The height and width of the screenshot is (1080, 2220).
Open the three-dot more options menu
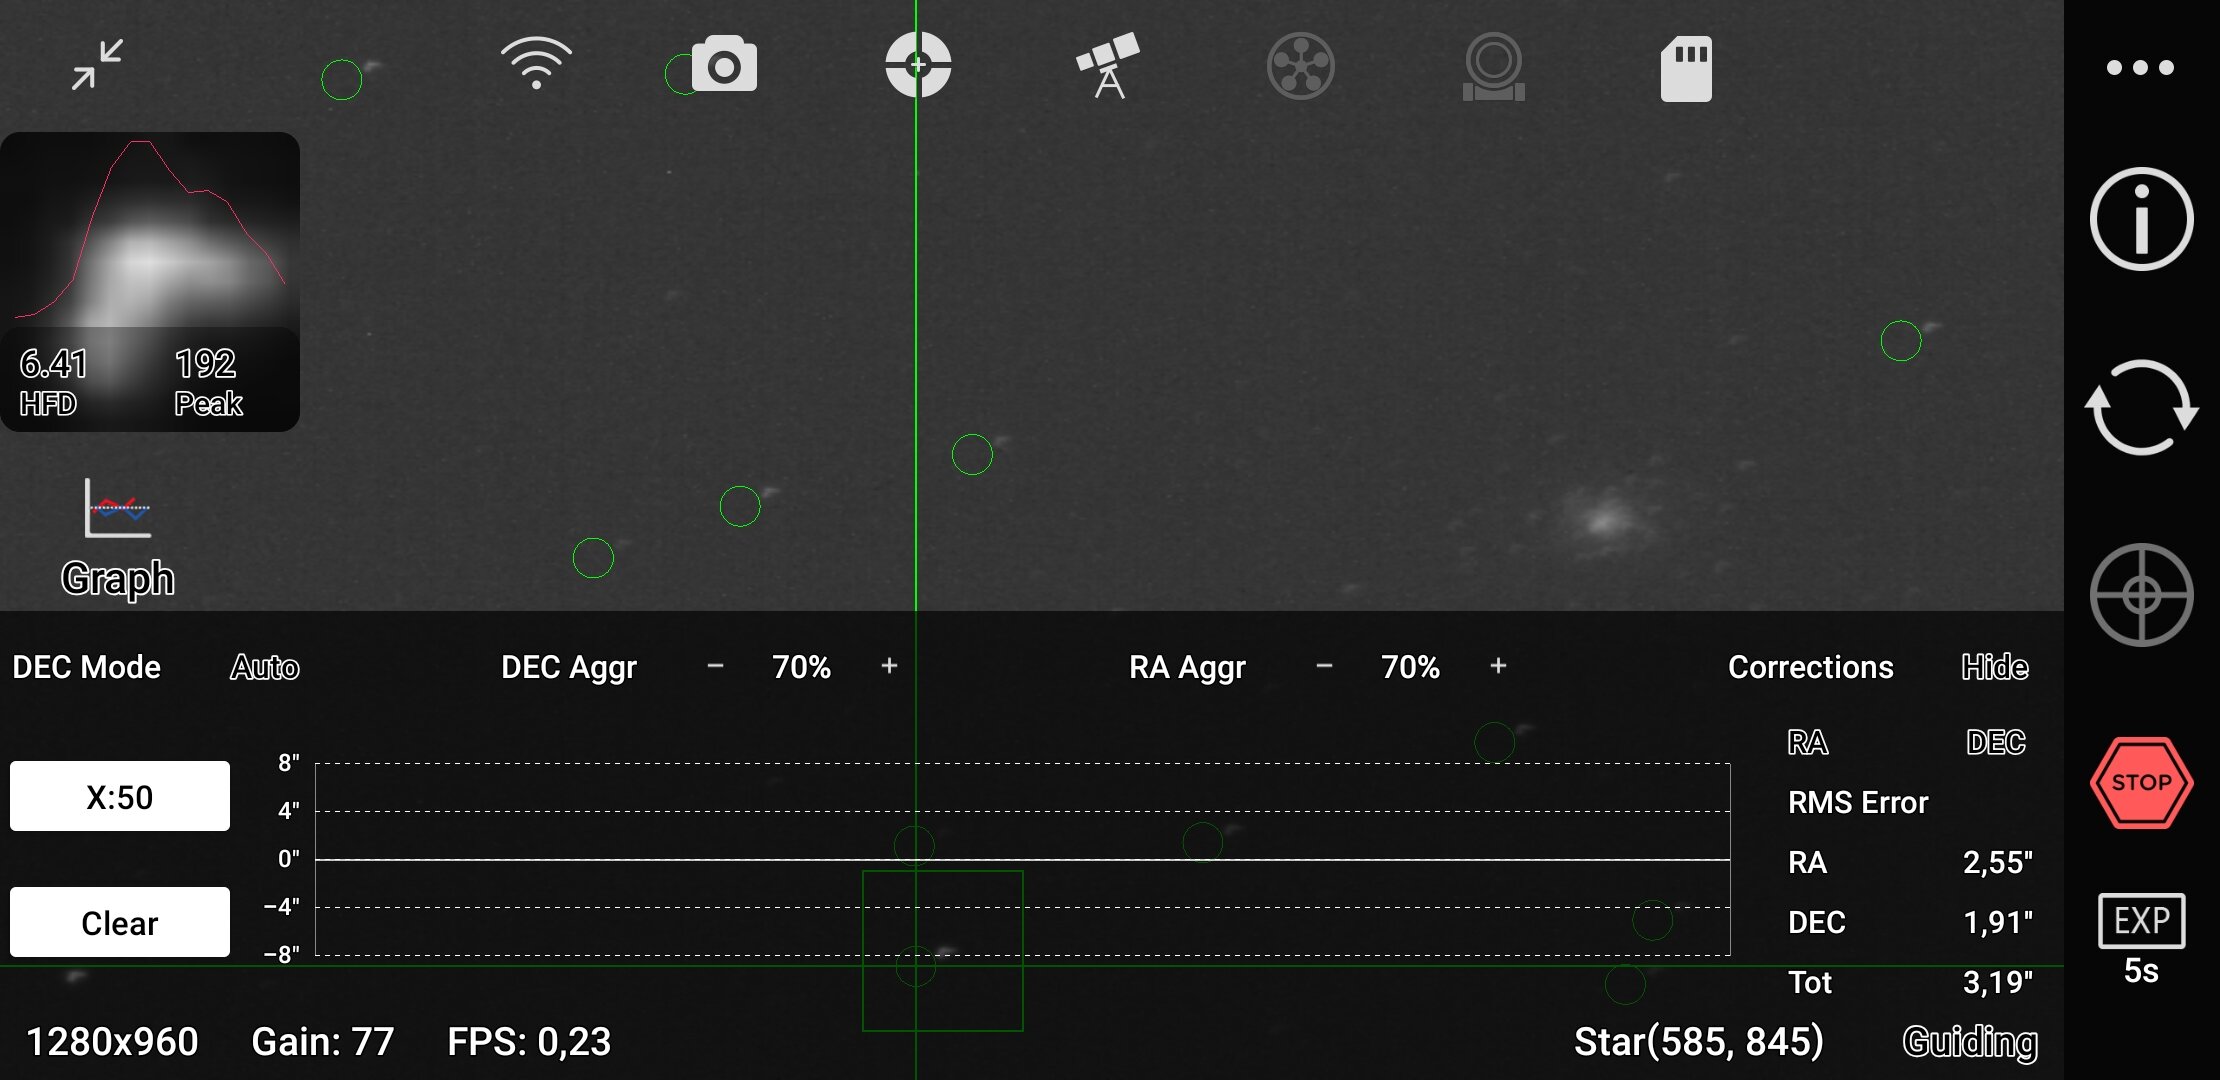tap(2139, 68)
